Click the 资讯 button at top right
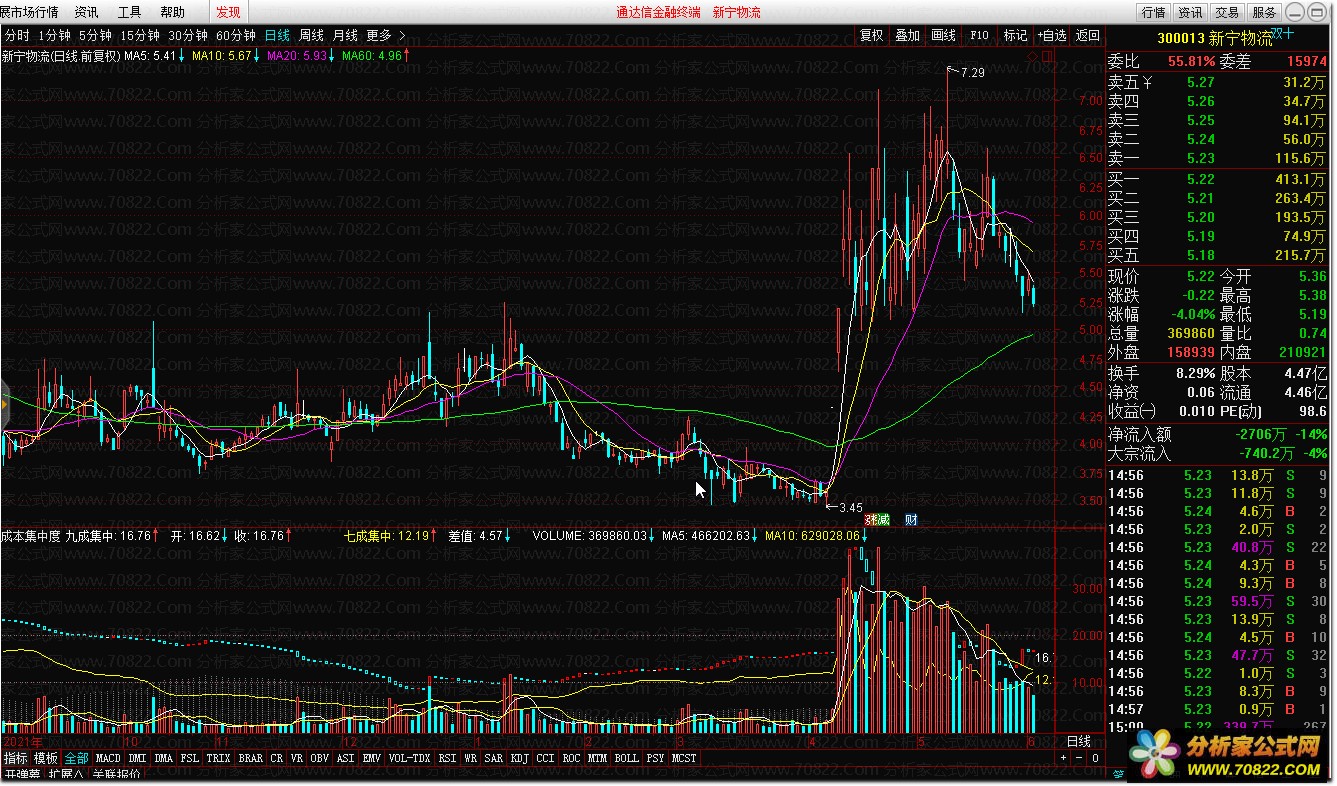The image size is (1337, 786). point(1190,12)
